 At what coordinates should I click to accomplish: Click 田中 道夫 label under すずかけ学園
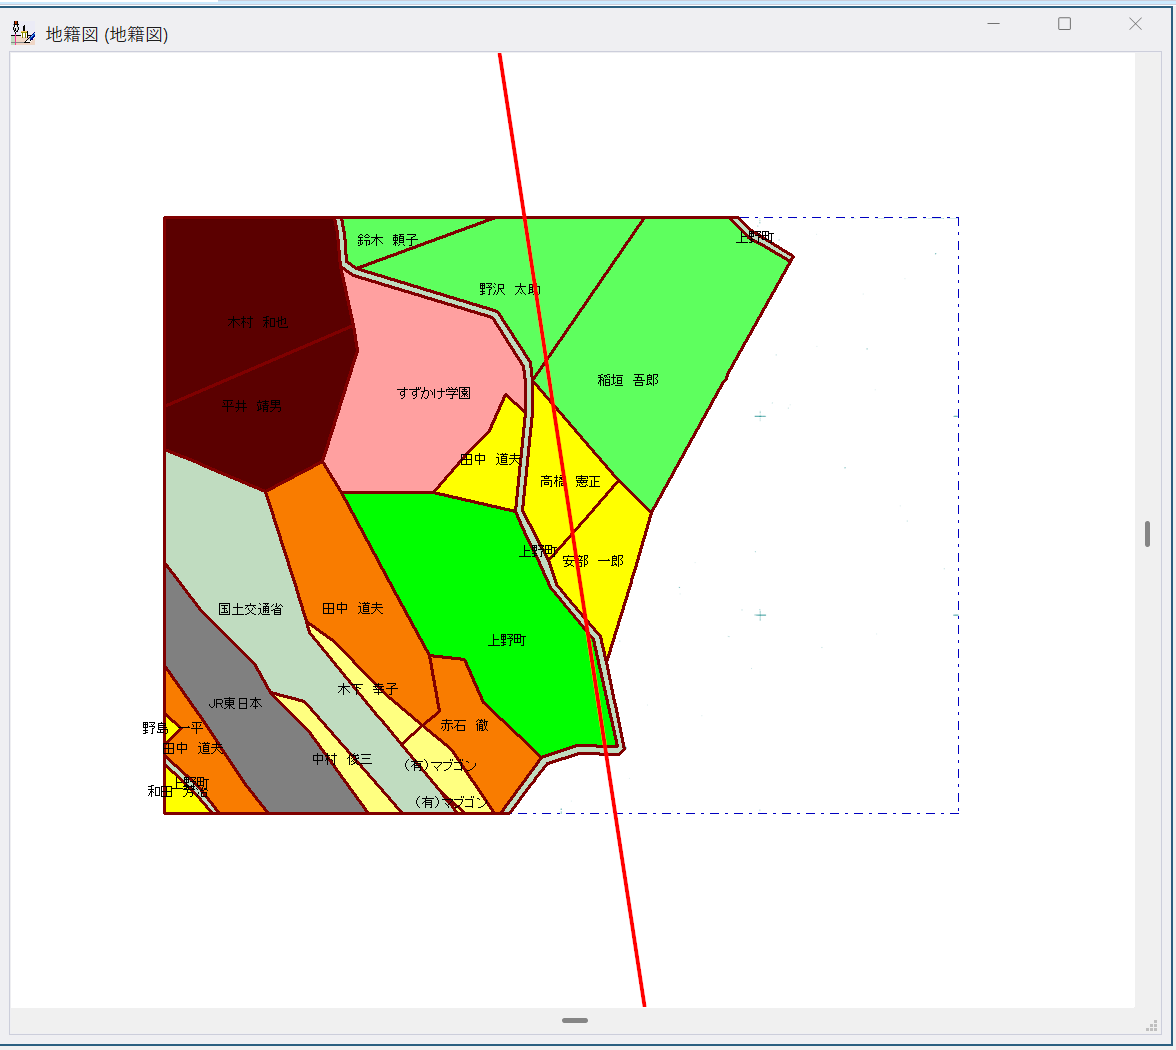pos(490,459)
